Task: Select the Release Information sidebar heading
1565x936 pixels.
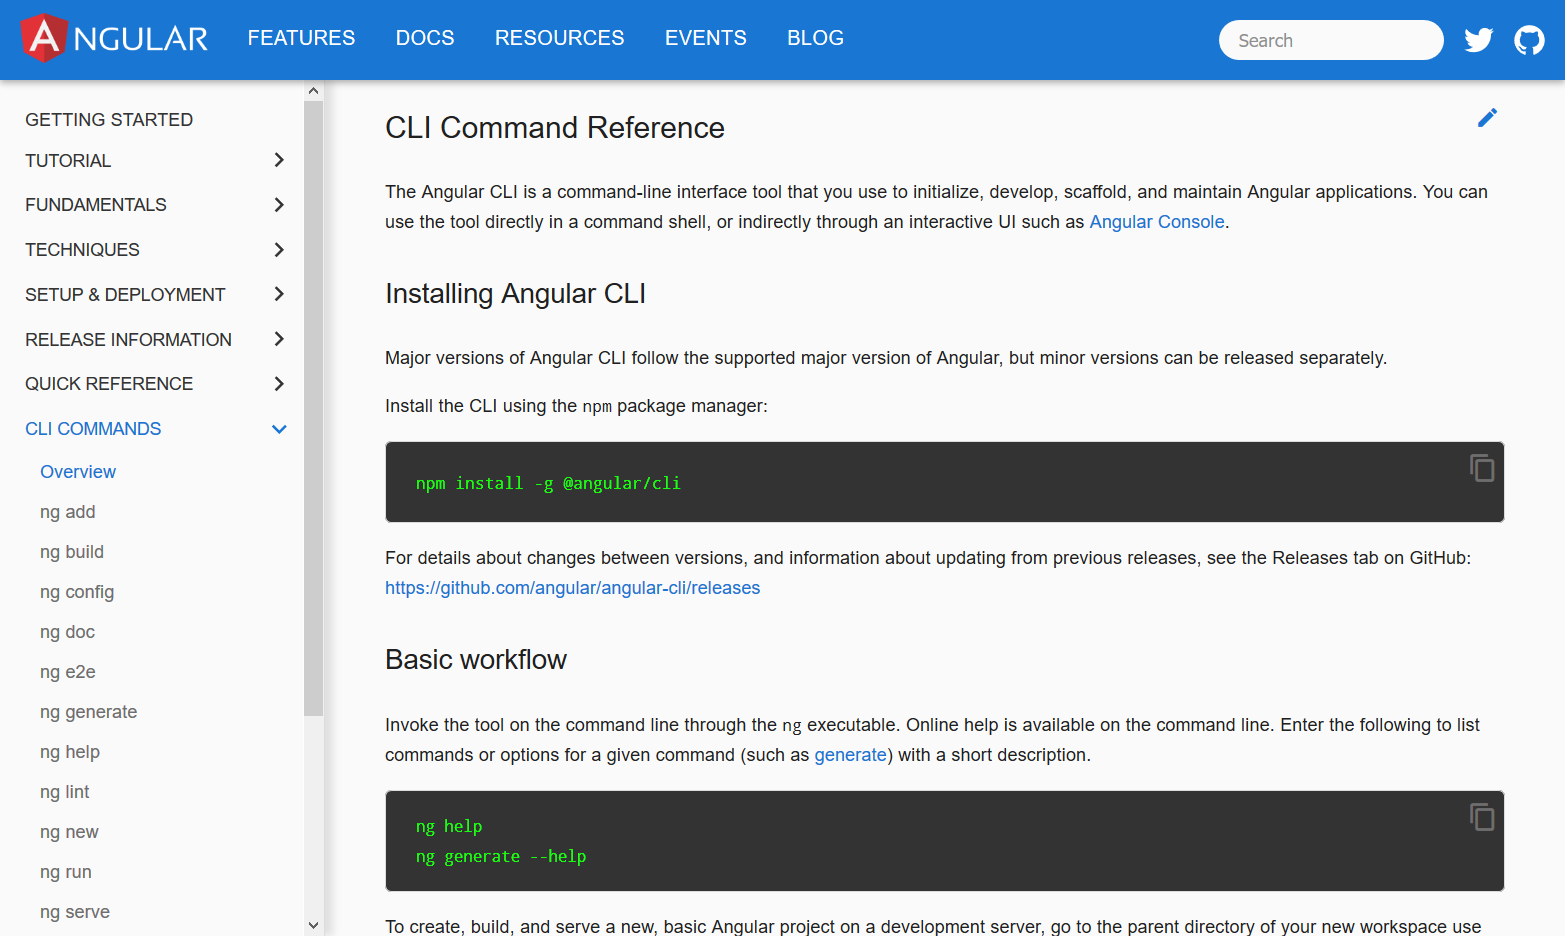Action: 128,340
